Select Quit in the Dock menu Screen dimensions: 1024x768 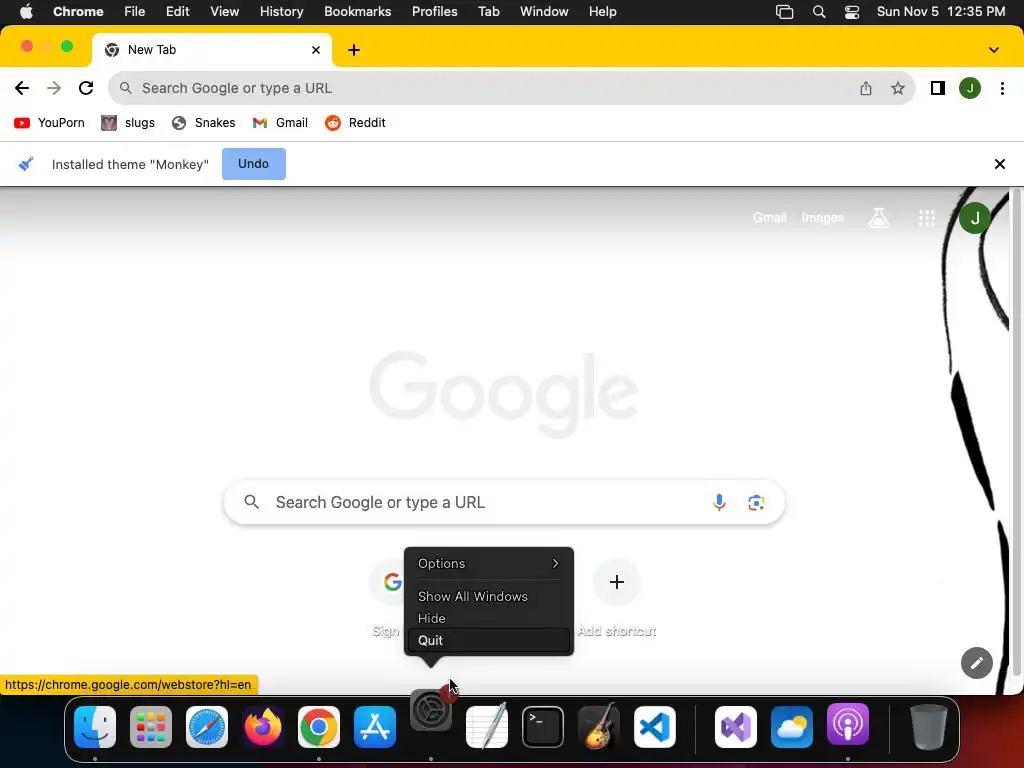click(489, 641)
